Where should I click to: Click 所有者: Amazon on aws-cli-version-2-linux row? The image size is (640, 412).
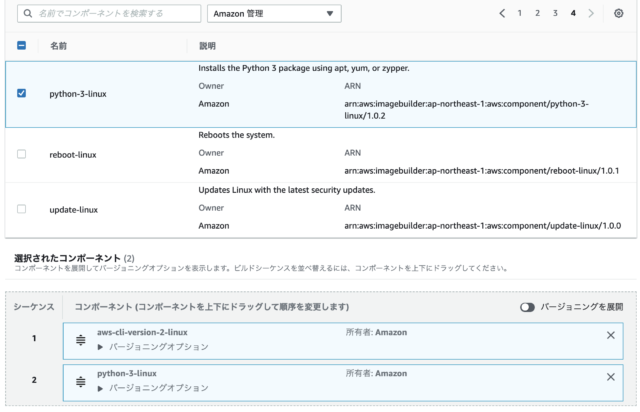click(x=376, y=332)
